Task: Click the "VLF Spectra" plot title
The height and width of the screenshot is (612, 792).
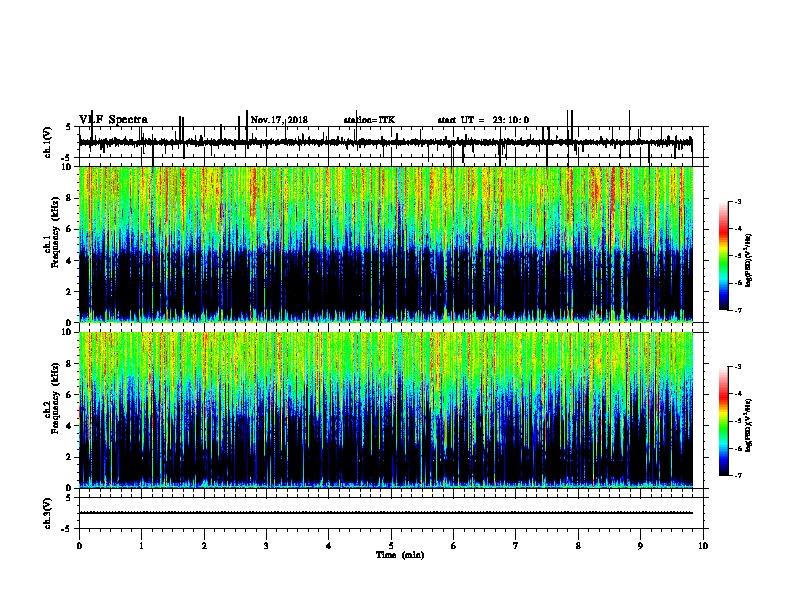Action: [114, 120]
